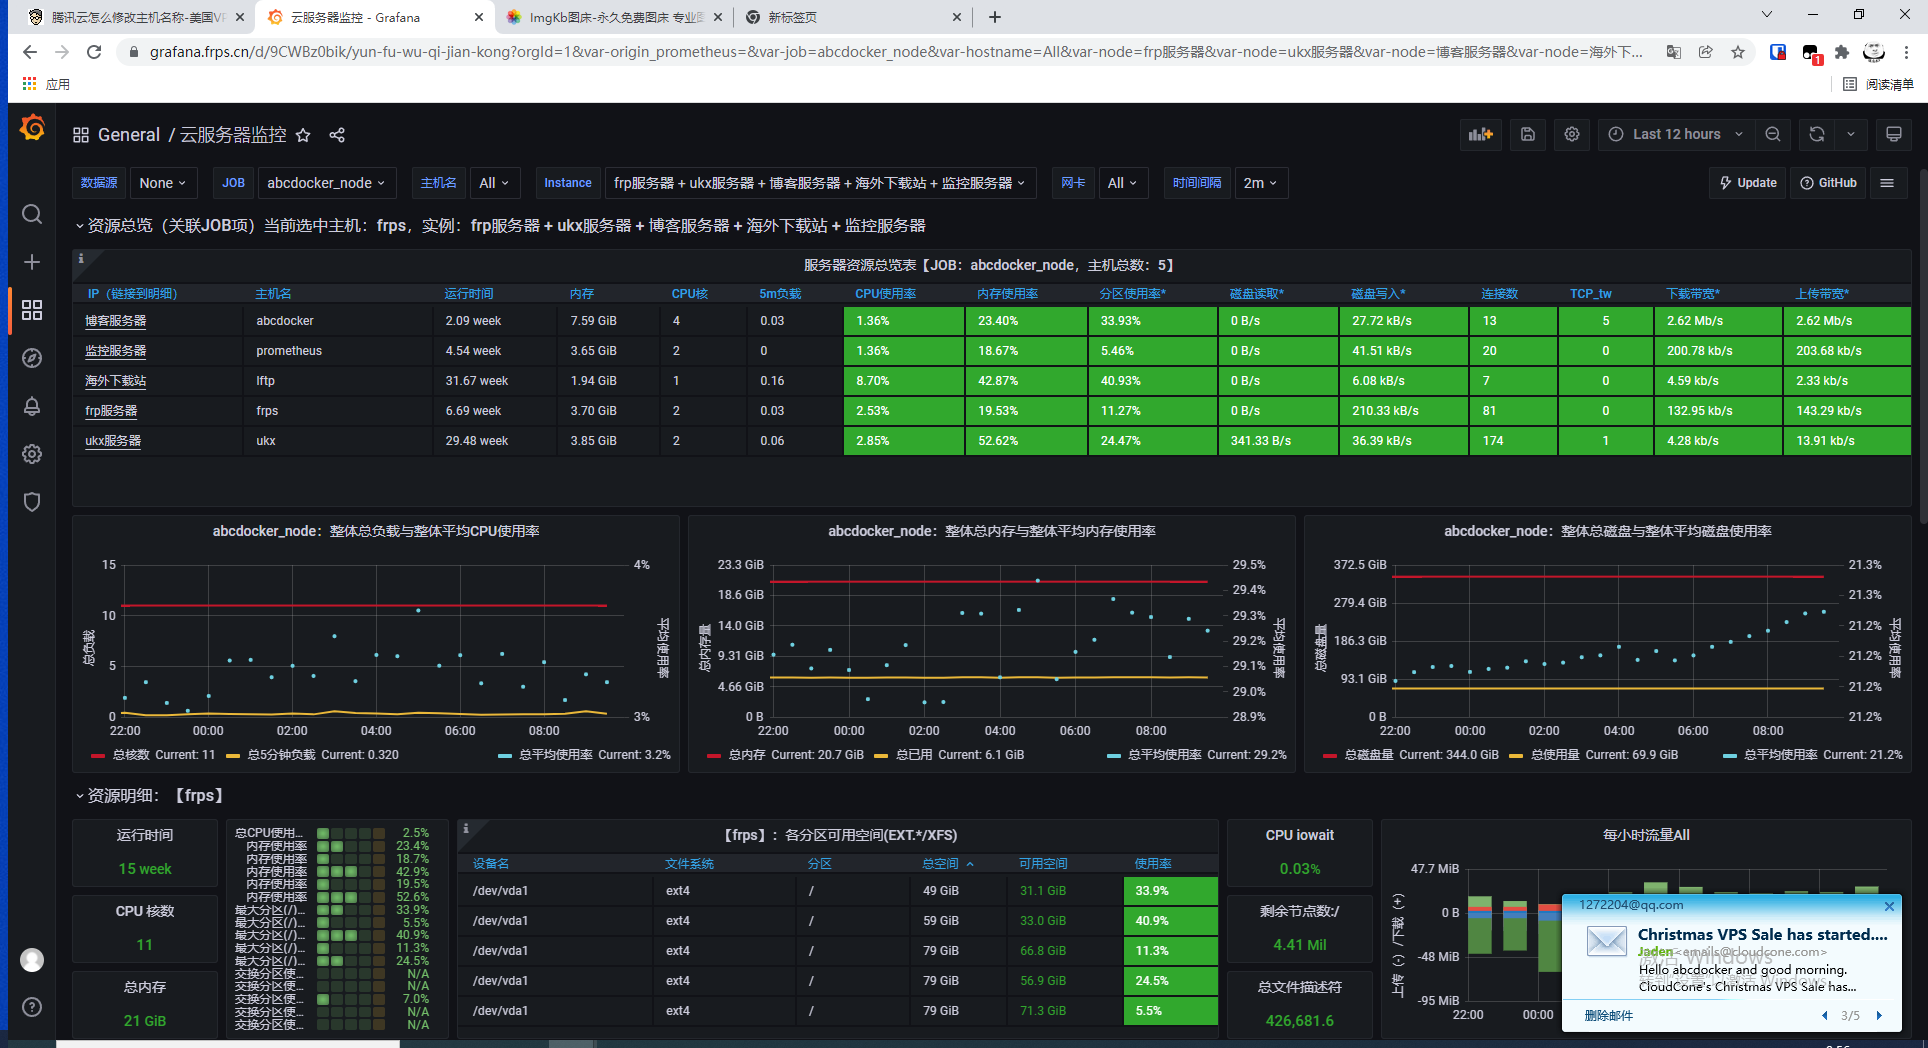The width and height of the screenshot is (1928, 1048).
Task: Open the Alerting bell icon
Action: point(32,406)
